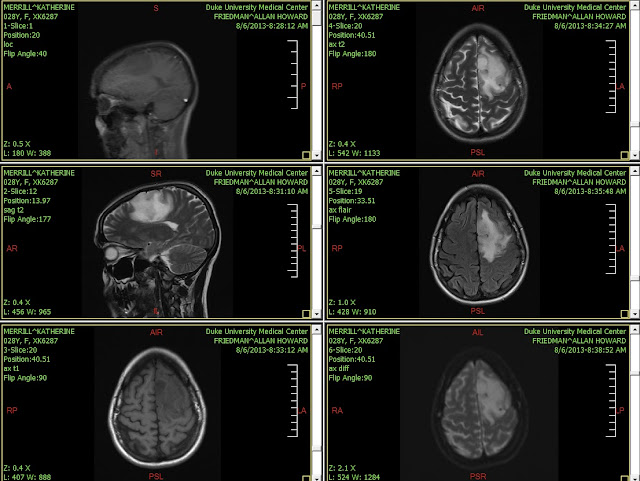Click the scroll up arrow of the loc panel
640x481 pixels.
[317, 6]
